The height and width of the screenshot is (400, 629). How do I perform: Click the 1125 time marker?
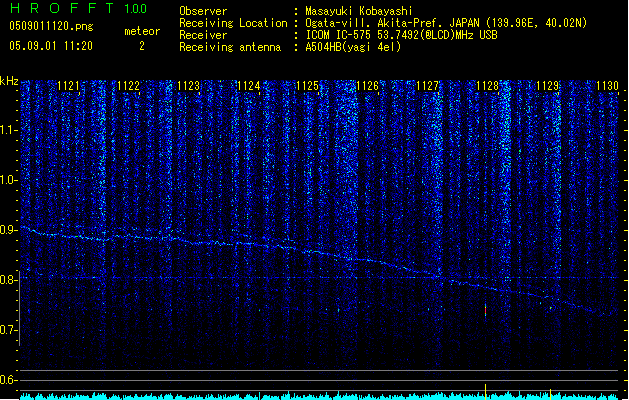[x=308, y=86]
